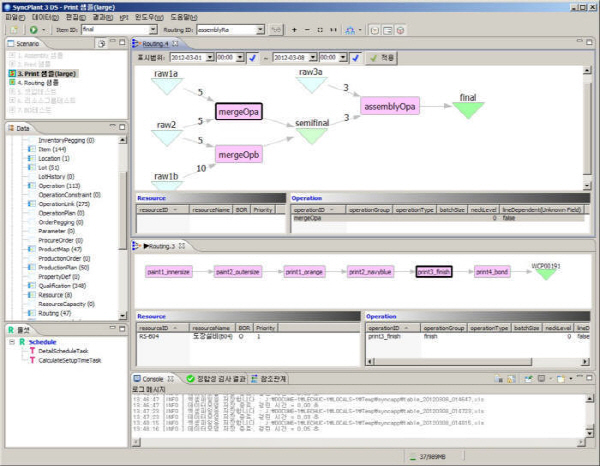
Task: Click the assemblyOpa node in the diagram
Action: [x=388, y=105]
